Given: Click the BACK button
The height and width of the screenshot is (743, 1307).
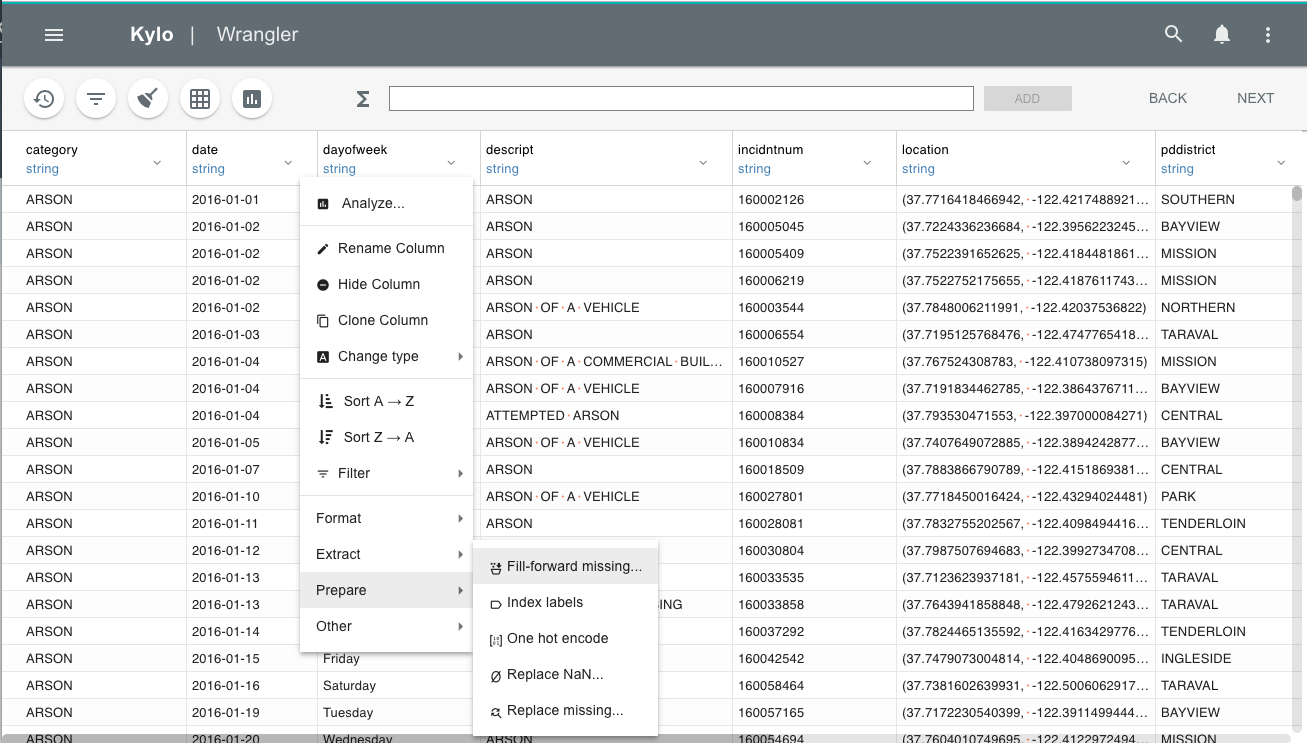Looking at the screenshot, I should click(1168, 98).
